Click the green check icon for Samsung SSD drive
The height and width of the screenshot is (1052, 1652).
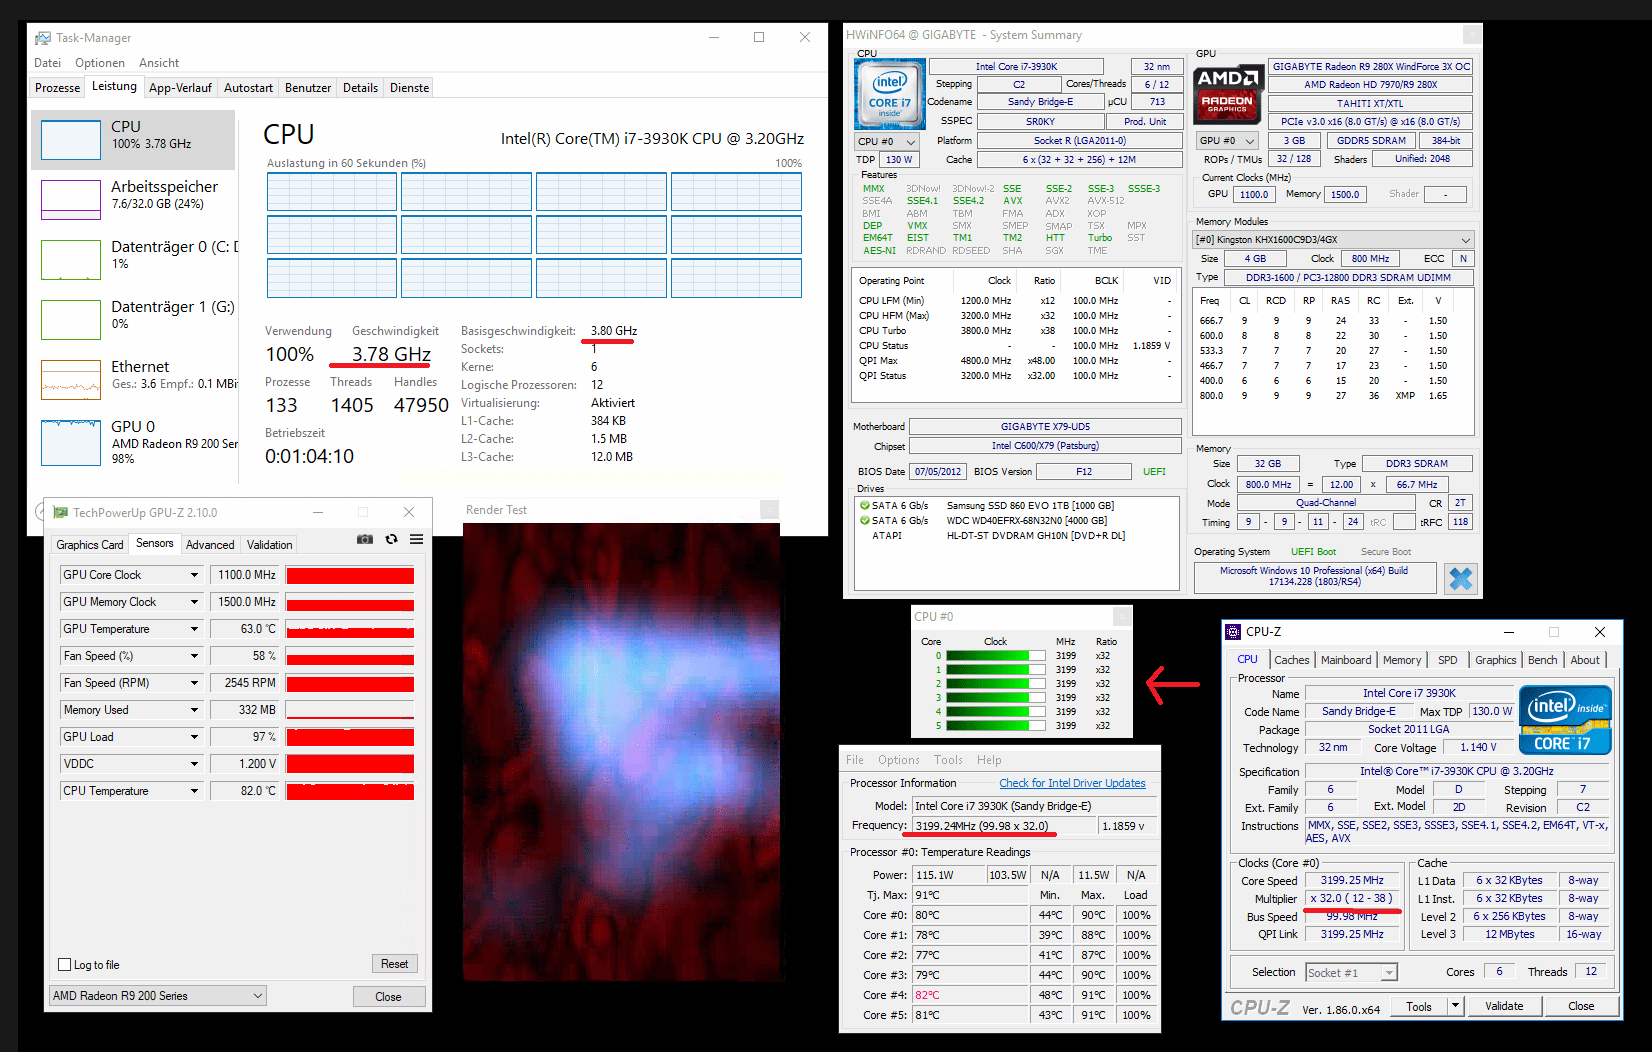[x=864, y=506]
